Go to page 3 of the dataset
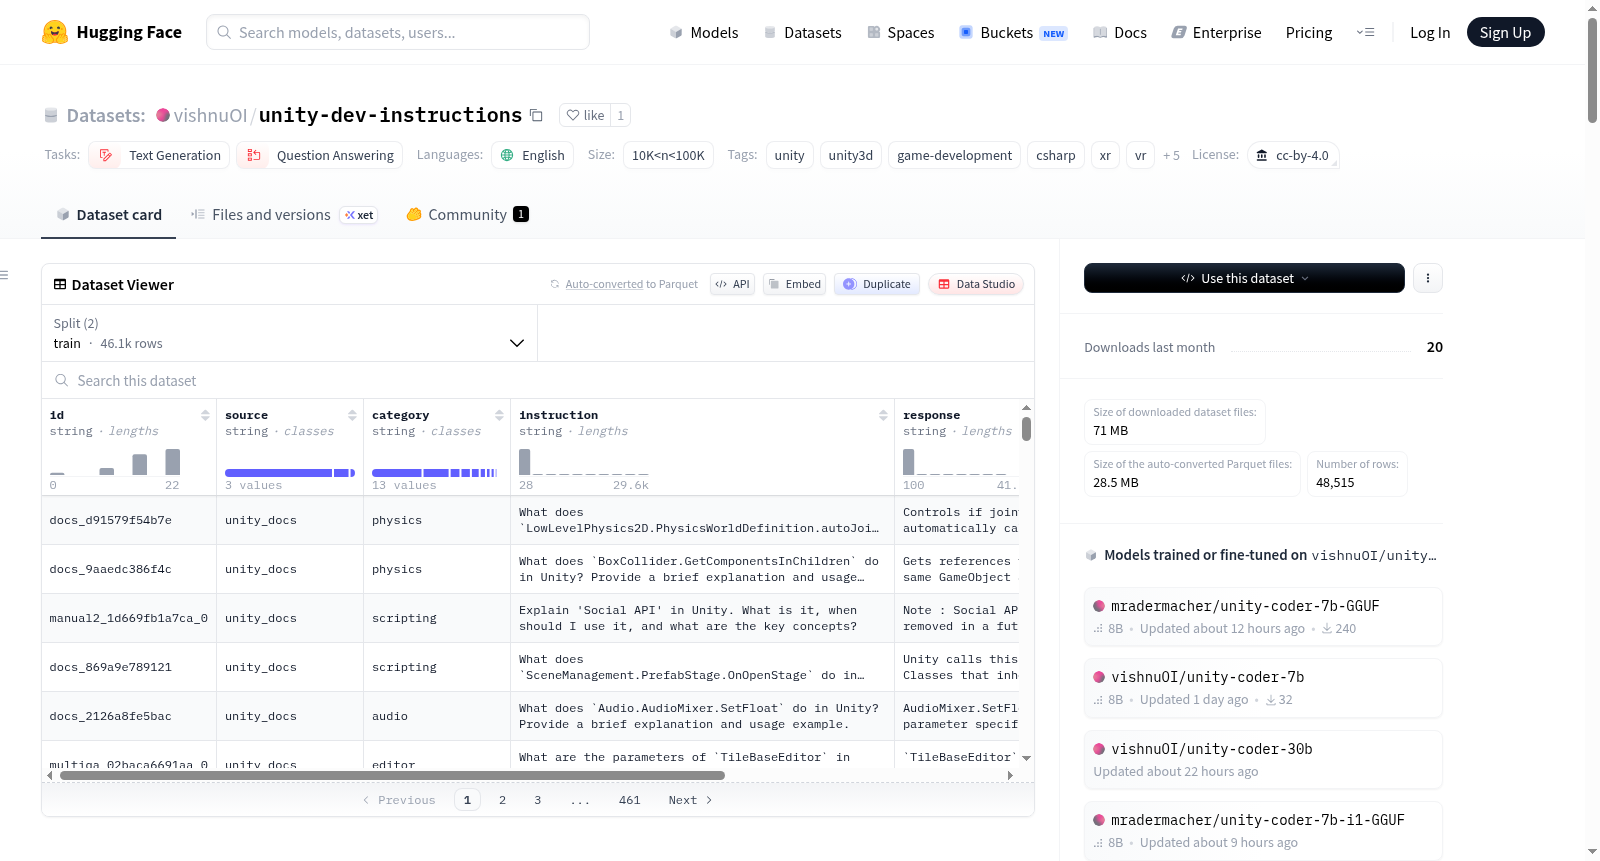The image size is (1600, 861). click(538, 800)
